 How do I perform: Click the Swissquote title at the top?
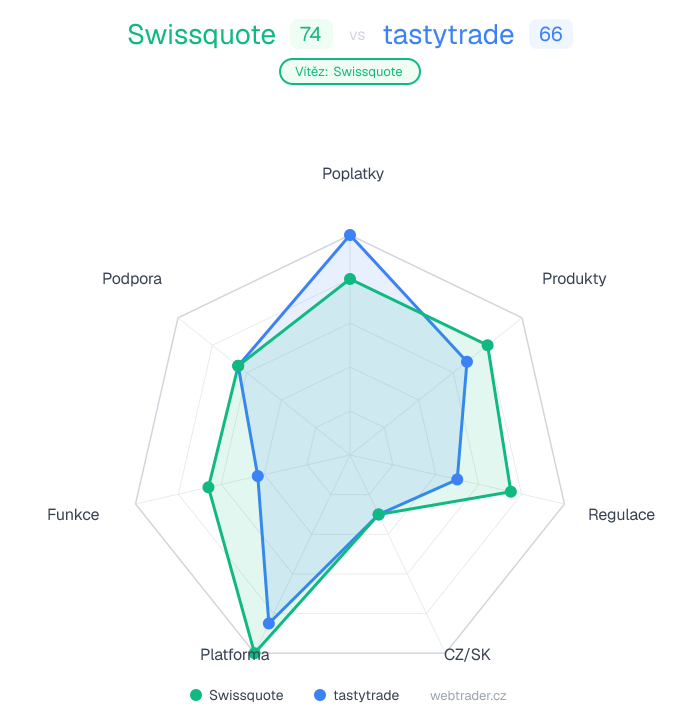[x=201, y=35]
